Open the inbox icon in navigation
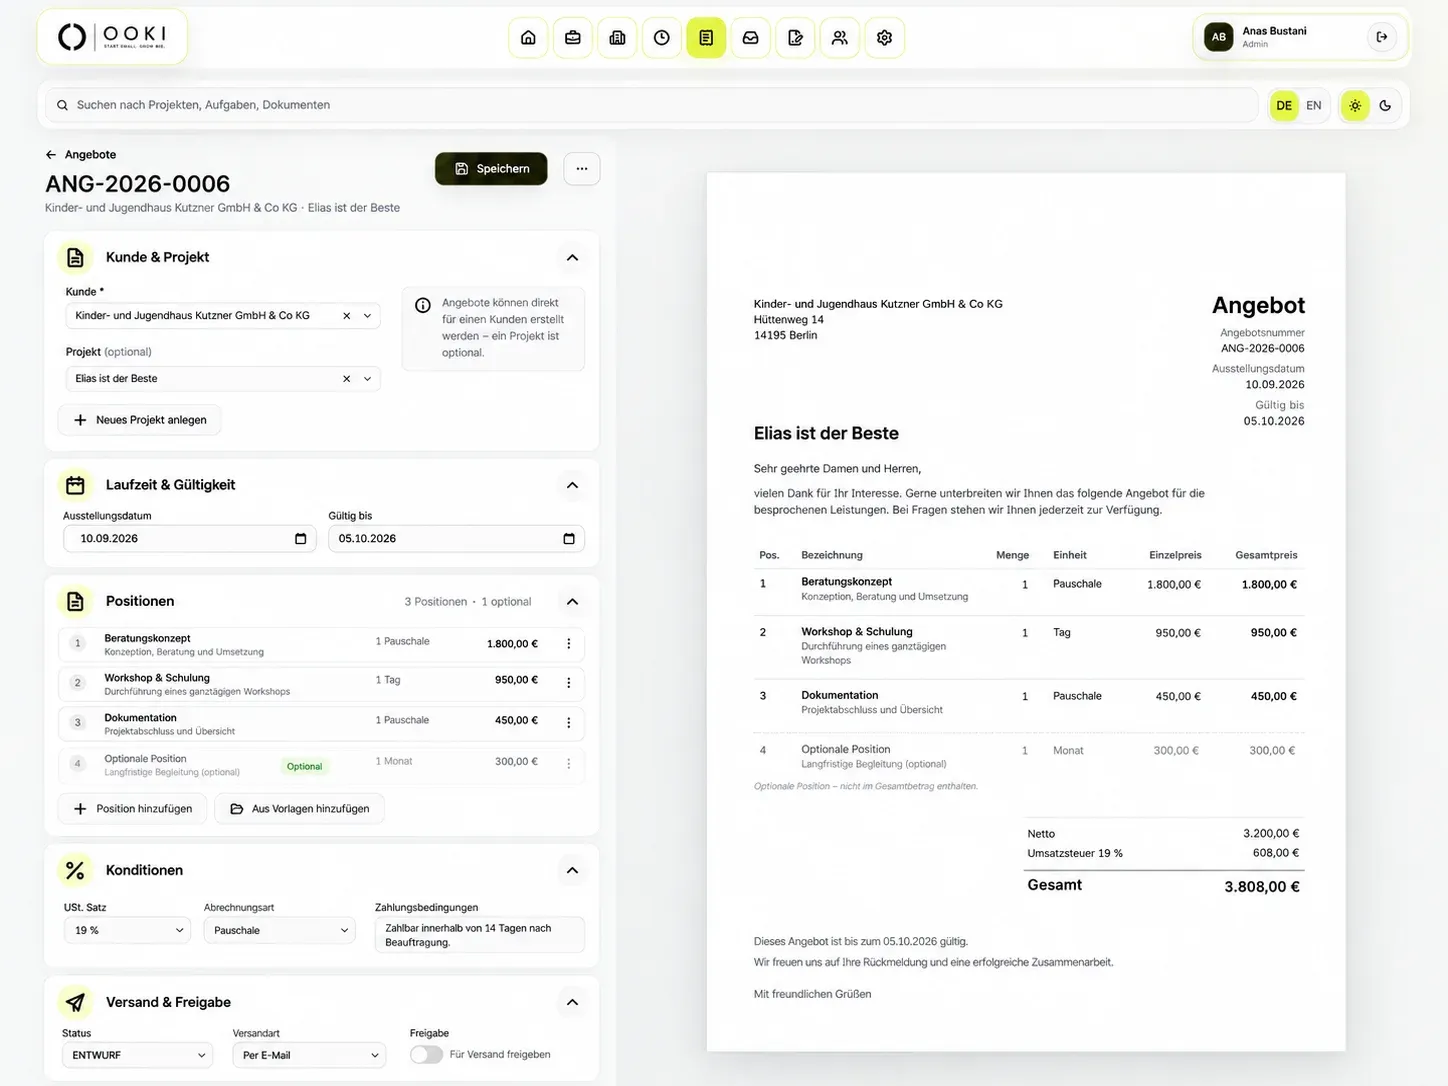Viewport: 1448px width, 1086px height. point(750,38)
